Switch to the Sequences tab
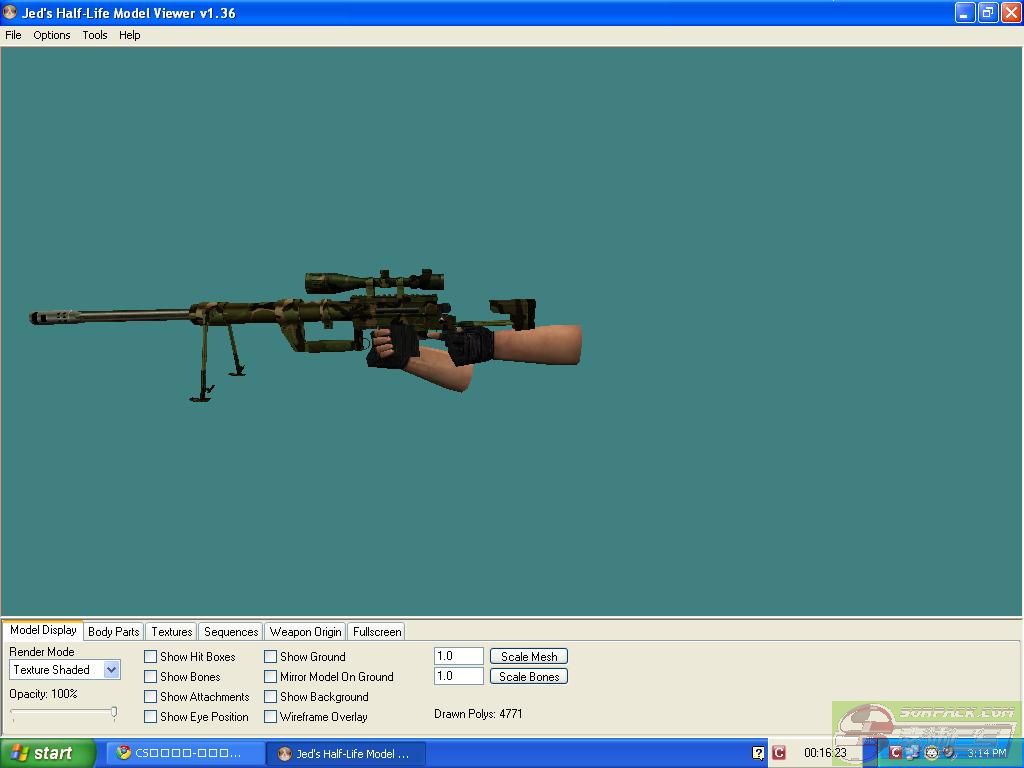 [231, 632]
